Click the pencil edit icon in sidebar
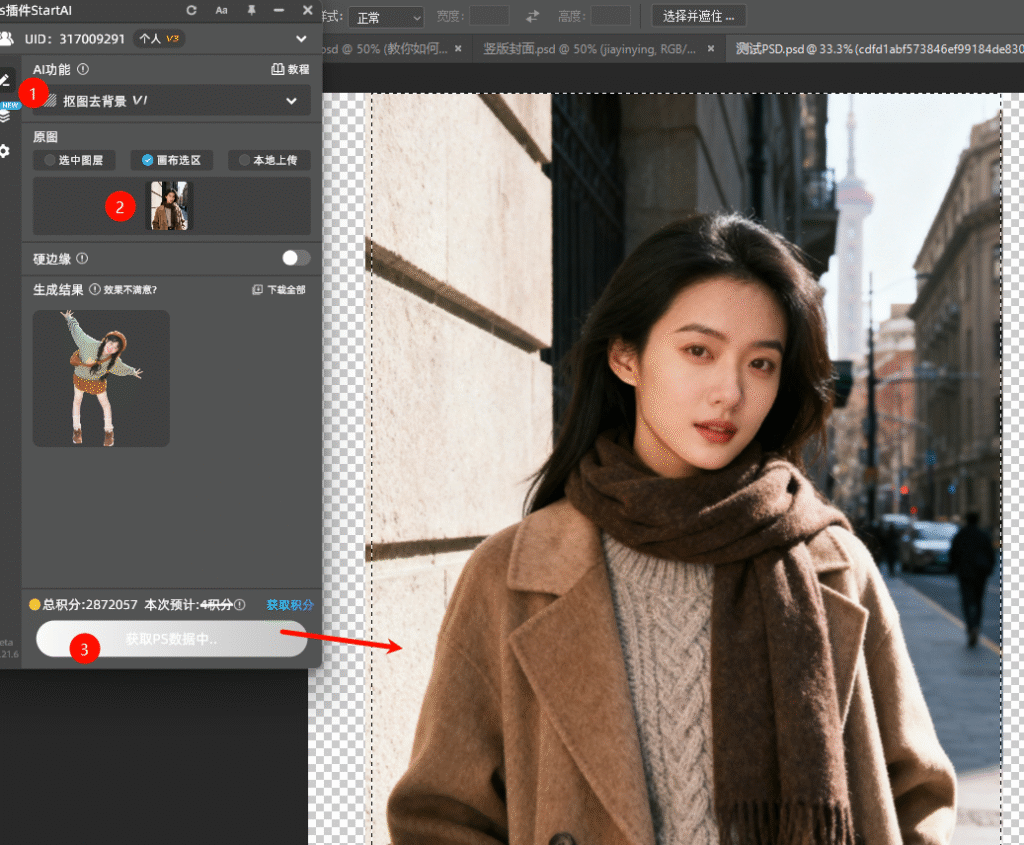This screenshot has width=1024, height=845. pos(5,80)
